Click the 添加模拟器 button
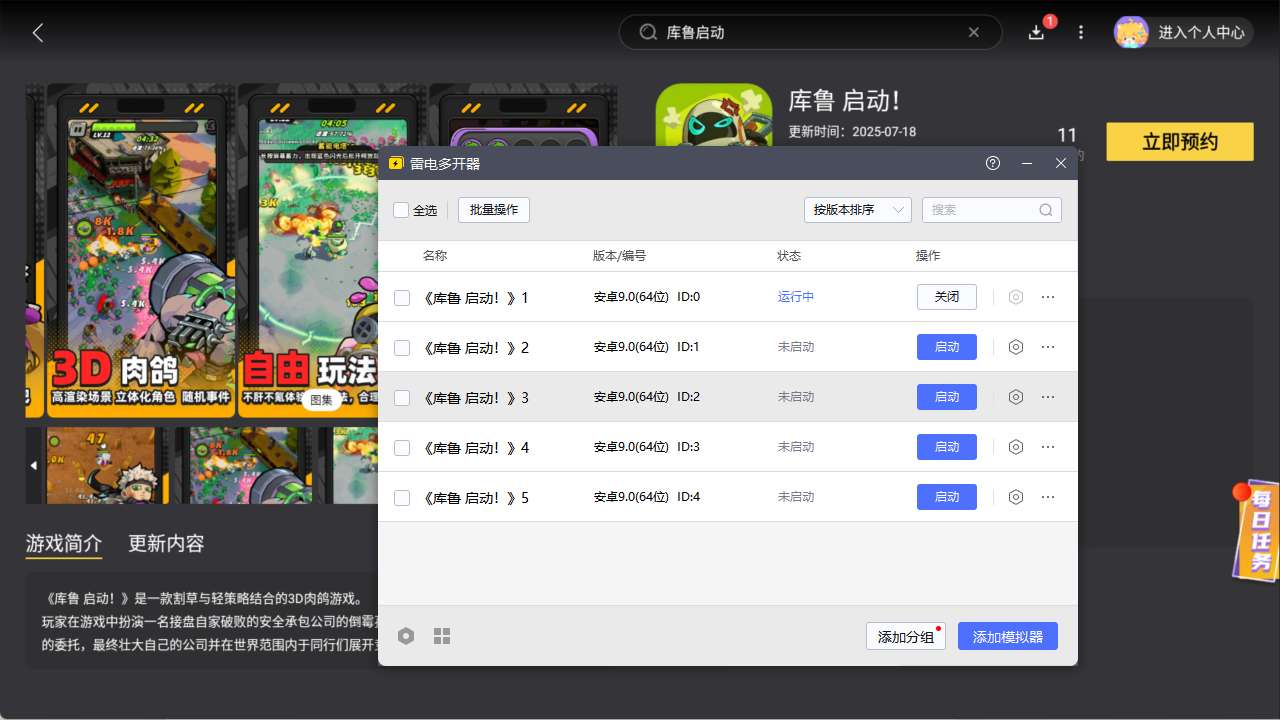Screen dimensions: 1280x720 pos(1008,637)
